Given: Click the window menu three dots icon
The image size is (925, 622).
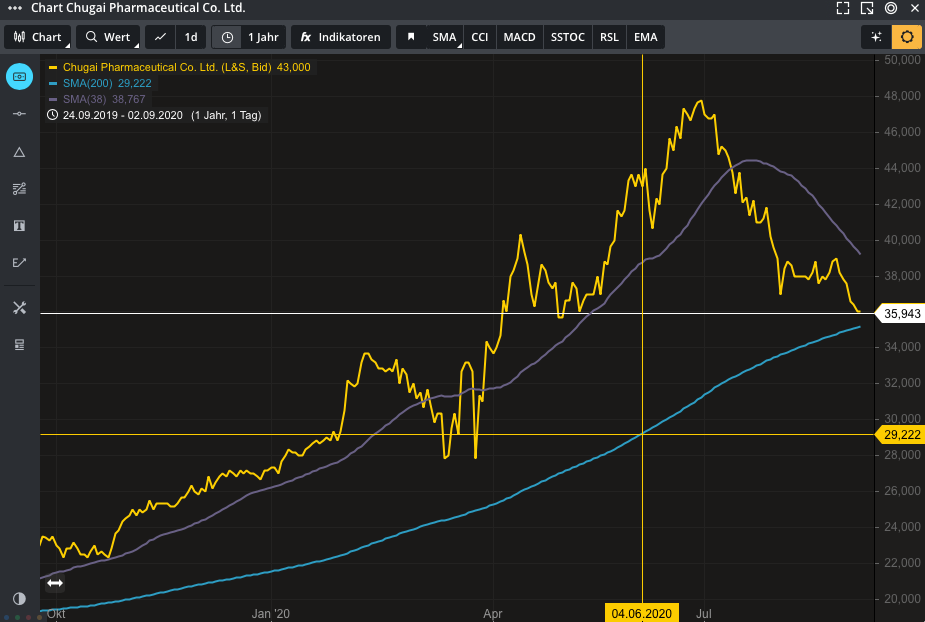Looking at the screenshot, I should 14,8.
